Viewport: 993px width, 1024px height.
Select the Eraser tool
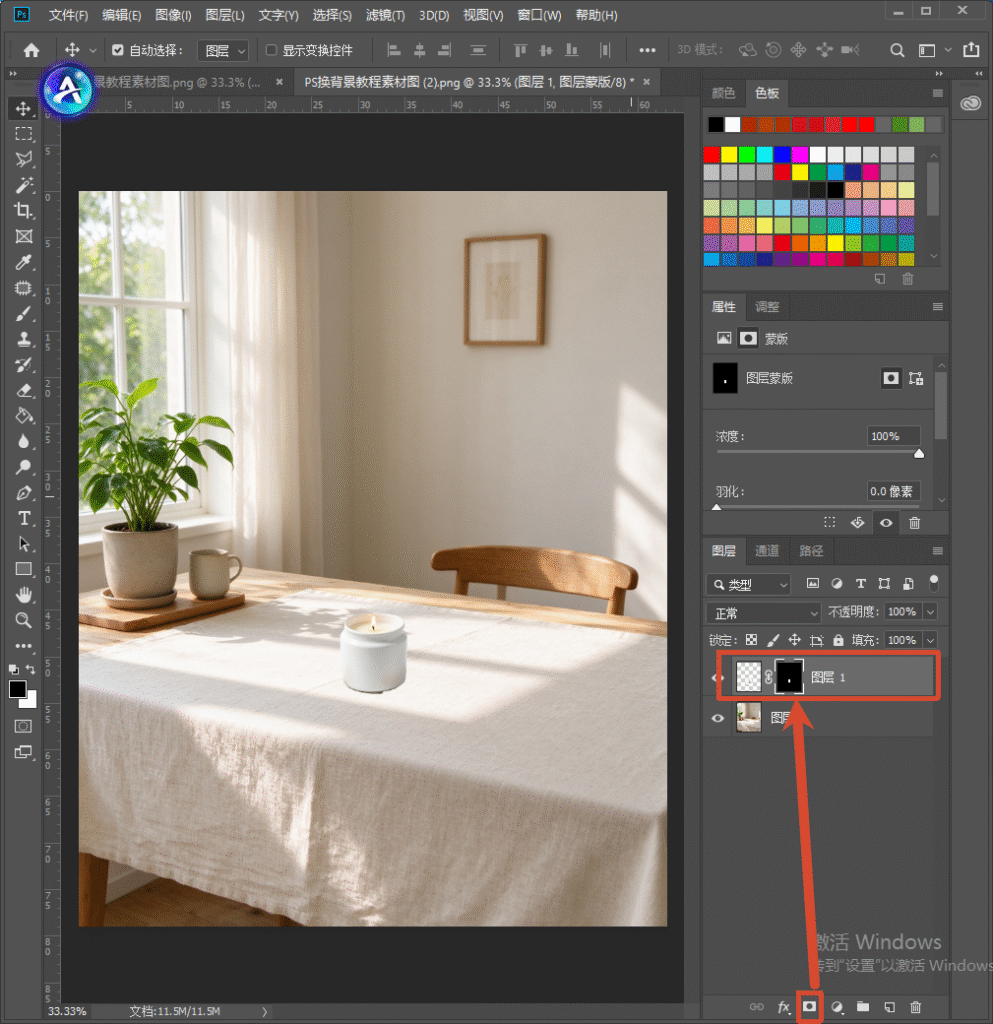tap(24, 391)
